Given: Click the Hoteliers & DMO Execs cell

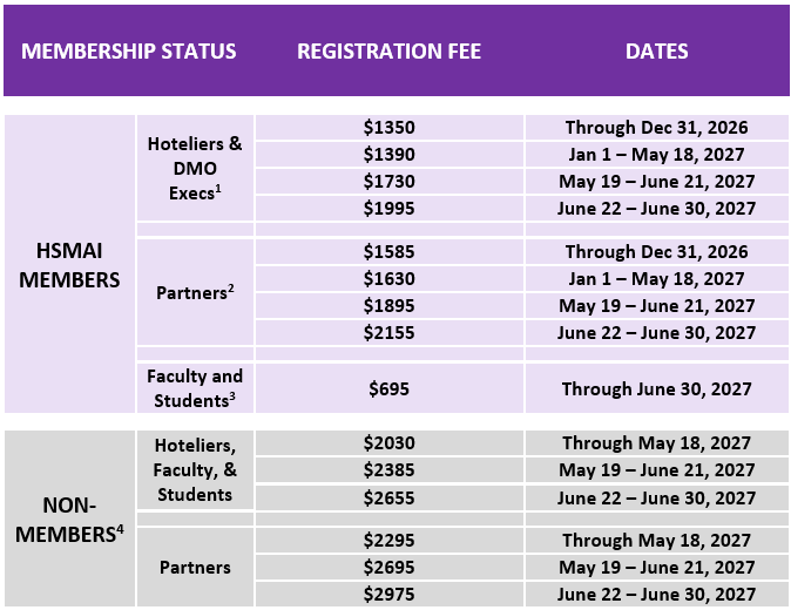Looking at the screenshot, I should click(x=195, y=168).
